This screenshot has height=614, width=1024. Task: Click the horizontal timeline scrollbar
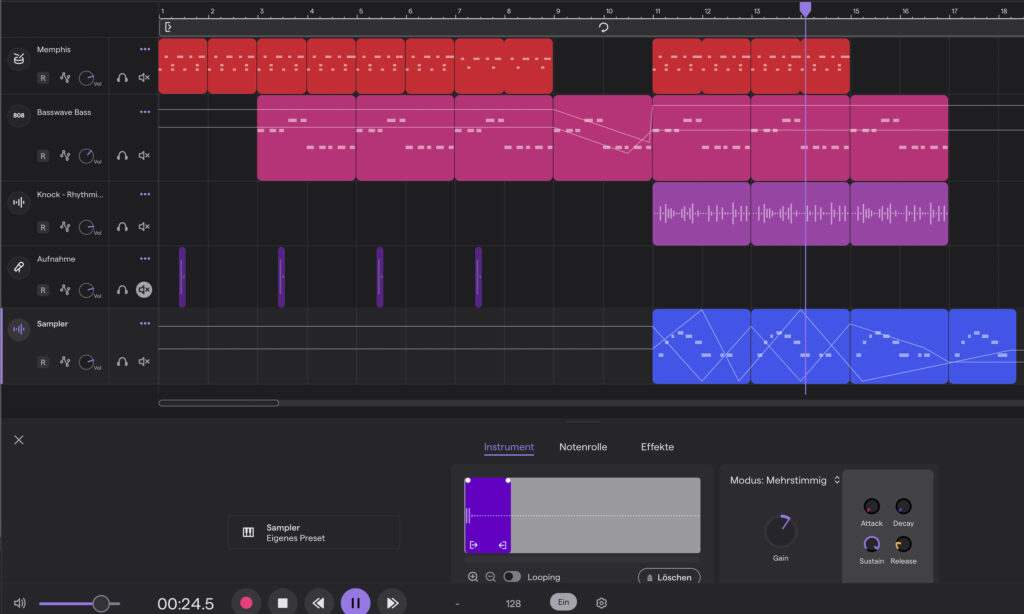(219, 403)
